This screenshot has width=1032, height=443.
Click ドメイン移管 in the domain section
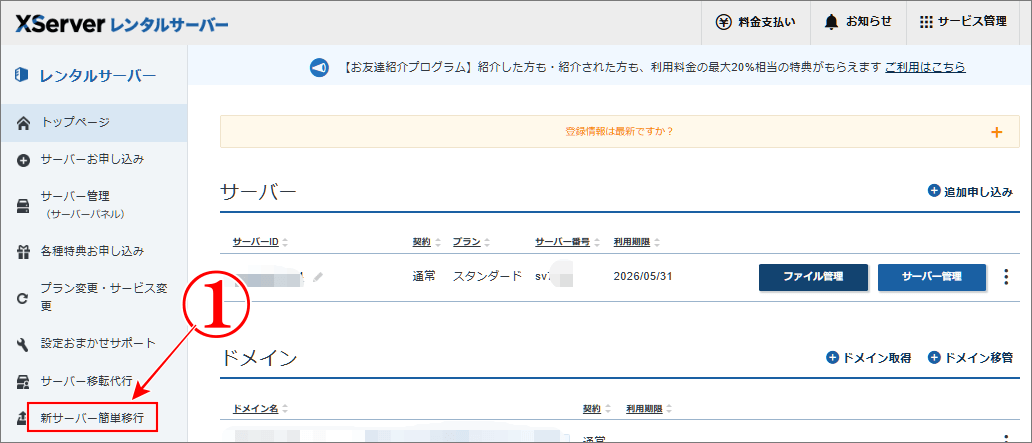(x=970, y=358)
